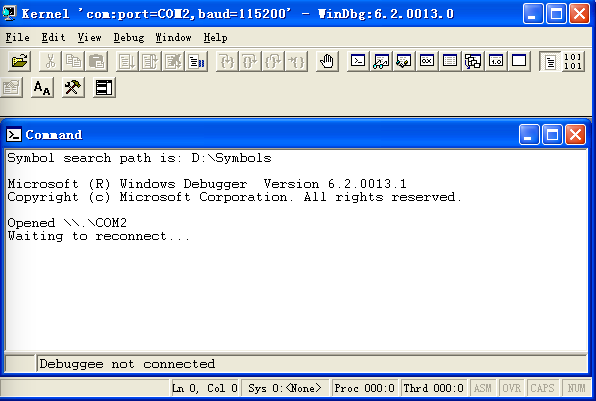Open the Memory window toolbar icon
Viewport: 596px width, 401px height.
[450, 61]
